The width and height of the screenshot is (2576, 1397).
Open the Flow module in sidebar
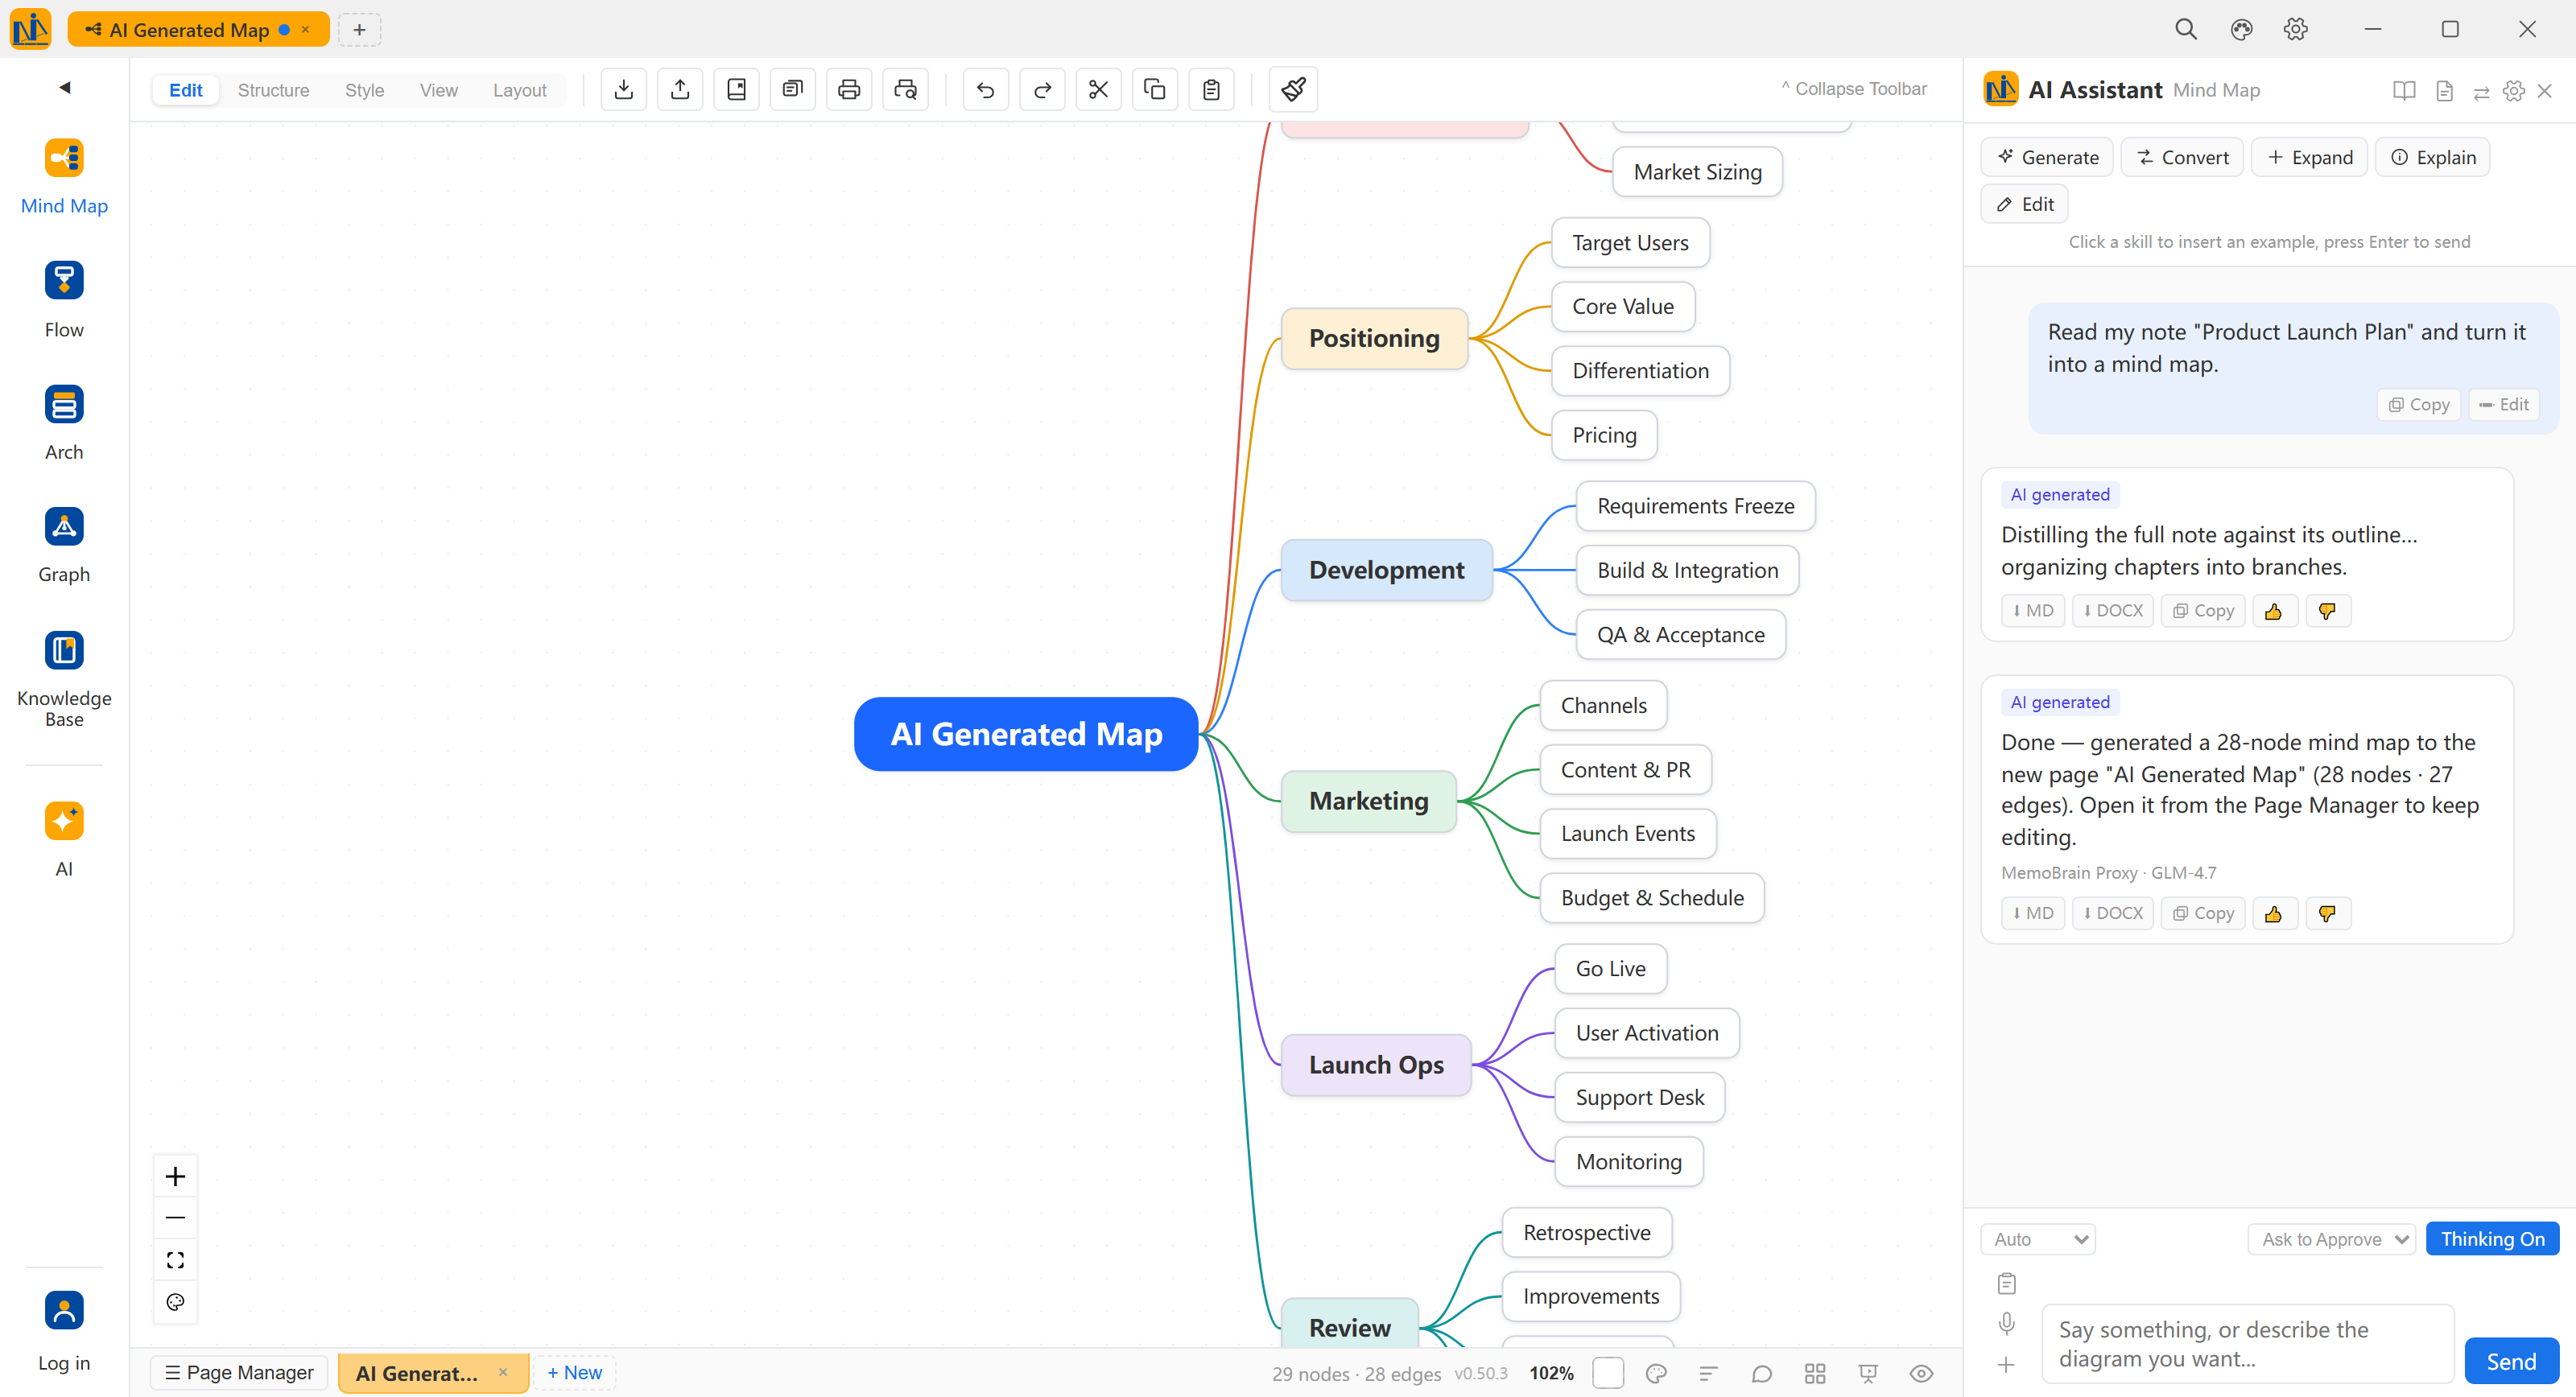64,300
